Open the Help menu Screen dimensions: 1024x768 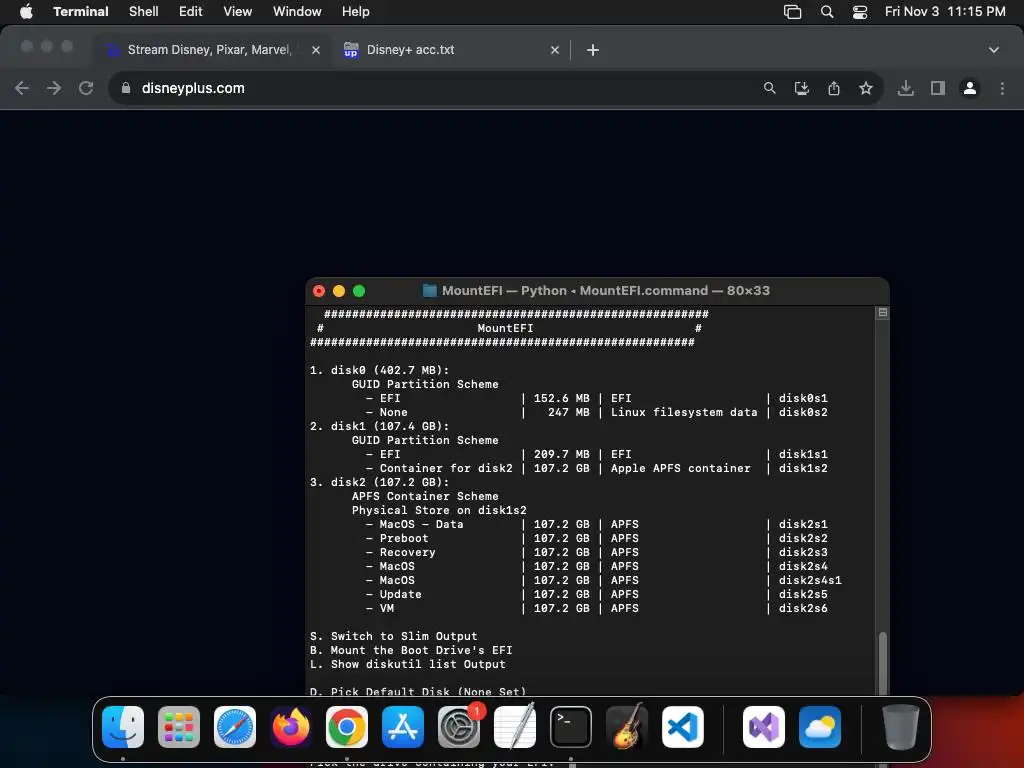(355, 12)
